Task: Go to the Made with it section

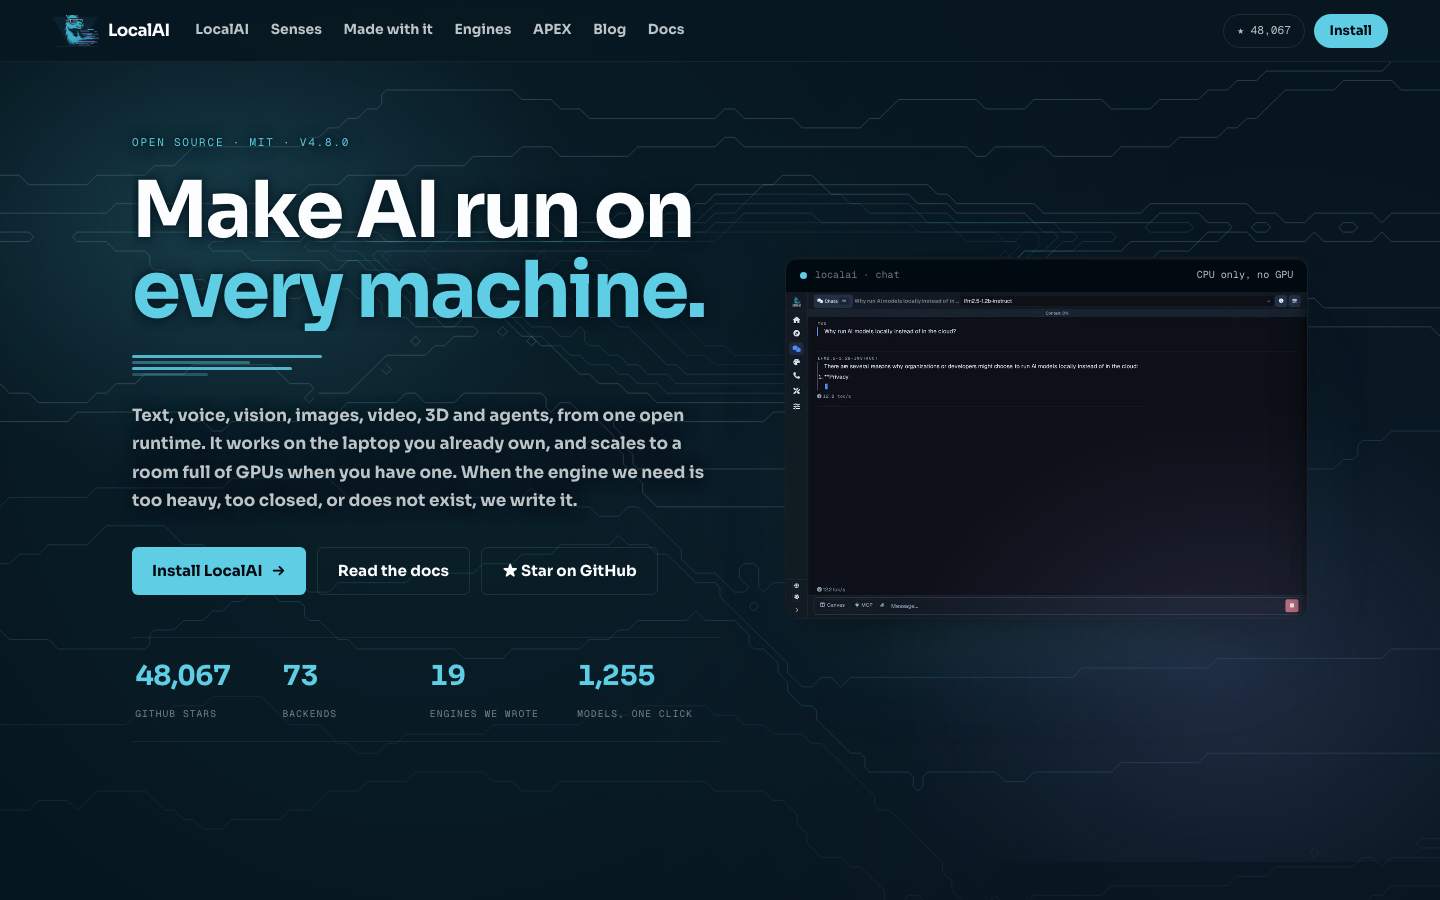Action: point(388,29)
